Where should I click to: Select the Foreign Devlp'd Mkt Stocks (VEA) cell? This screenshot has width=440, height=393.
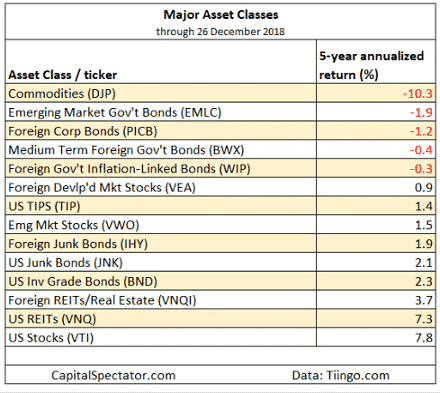coord(161,187)
